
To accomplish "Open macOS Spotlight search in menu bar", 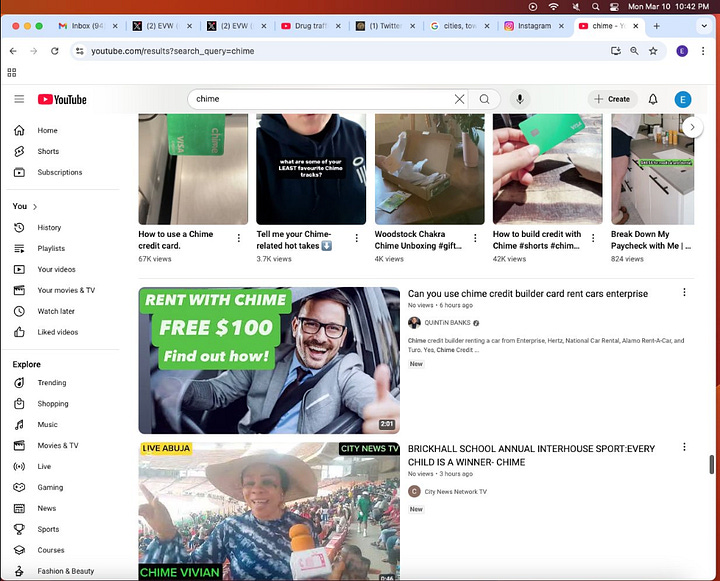I will coord(596,6).
